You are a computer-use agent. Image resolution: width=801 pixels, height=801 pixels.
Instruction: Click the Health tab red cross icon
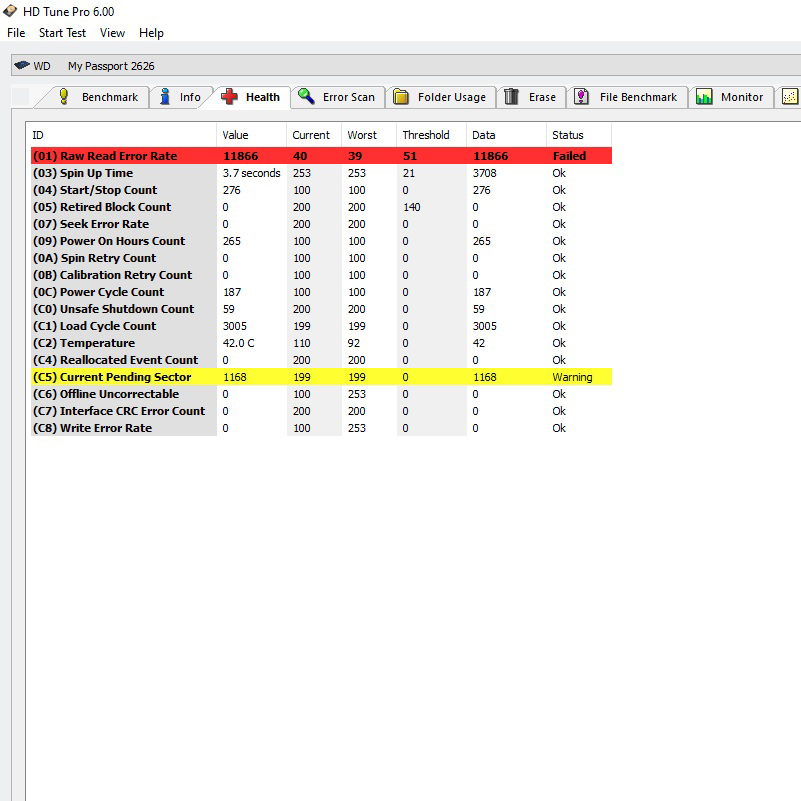pyautogui.click(x=229, y=97)
